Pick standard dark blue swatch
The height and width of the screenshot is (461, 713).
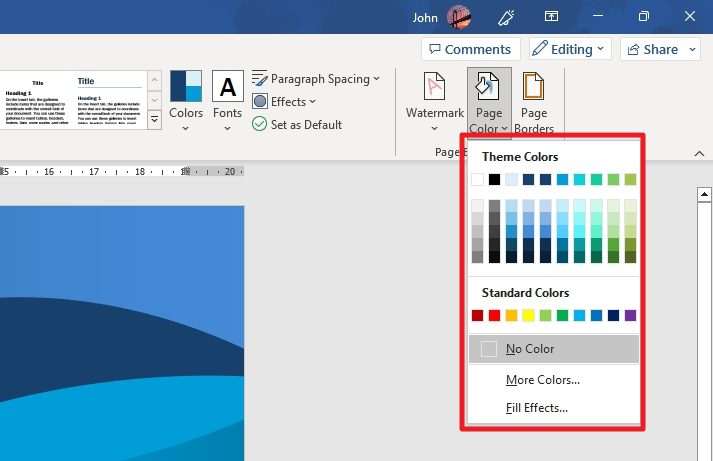tap(613, 316)
